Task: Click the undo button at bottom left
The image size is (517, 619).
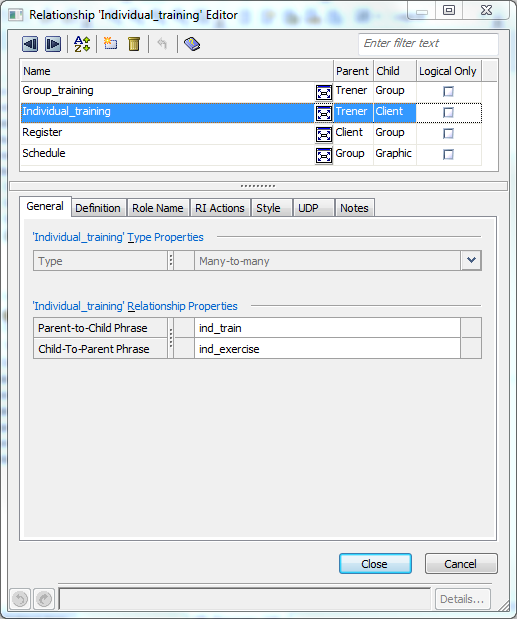Action: 20,599
